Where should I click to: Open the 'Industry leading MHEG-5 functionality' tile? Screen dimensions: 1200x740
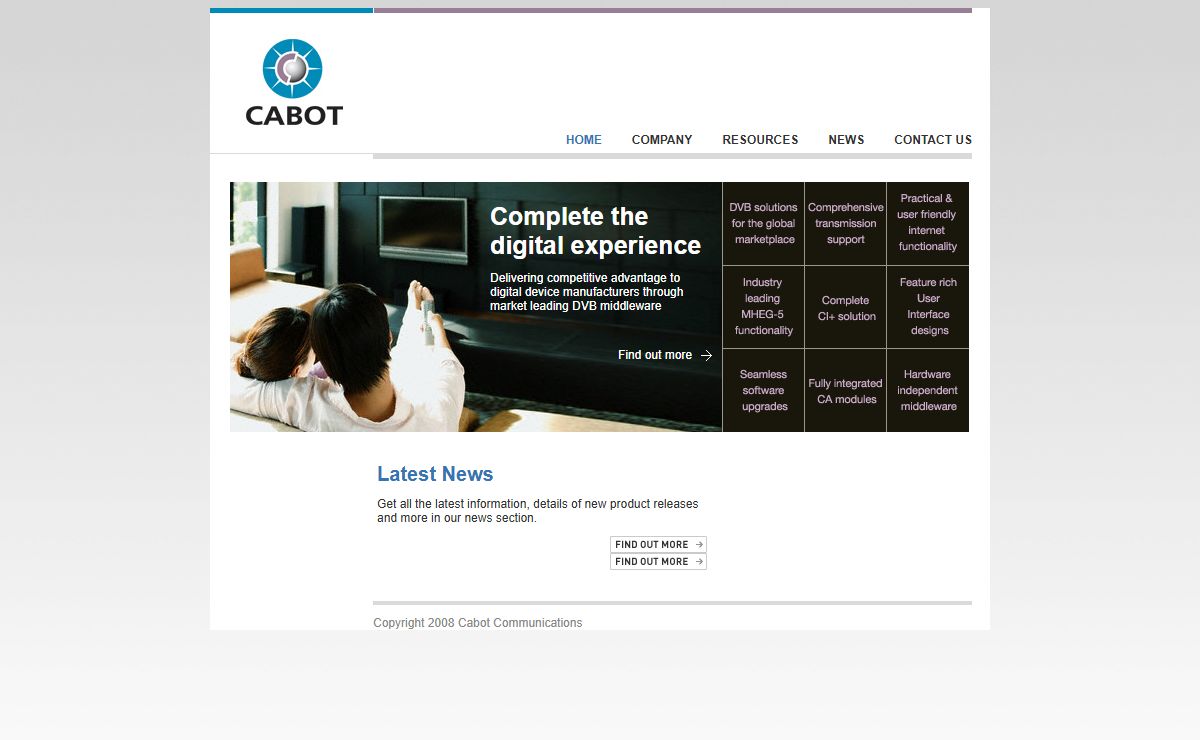(x=763, y=307)
